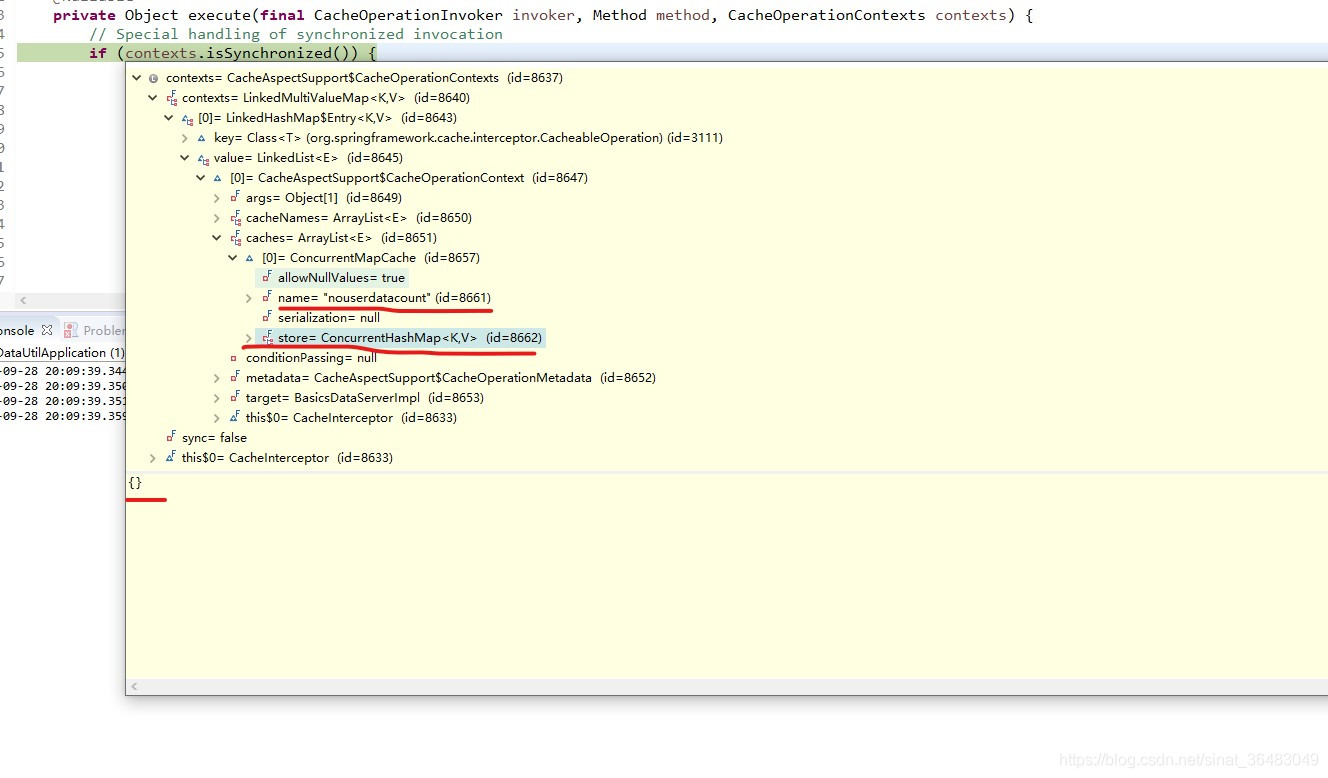Image resolution: width=1328 pixels, height=778 pixels.
Task: Collapse the root contexts= CacheAspectSupport$CacheOperationContexts node
Action: pyautogui.click(x=136, y=78)
